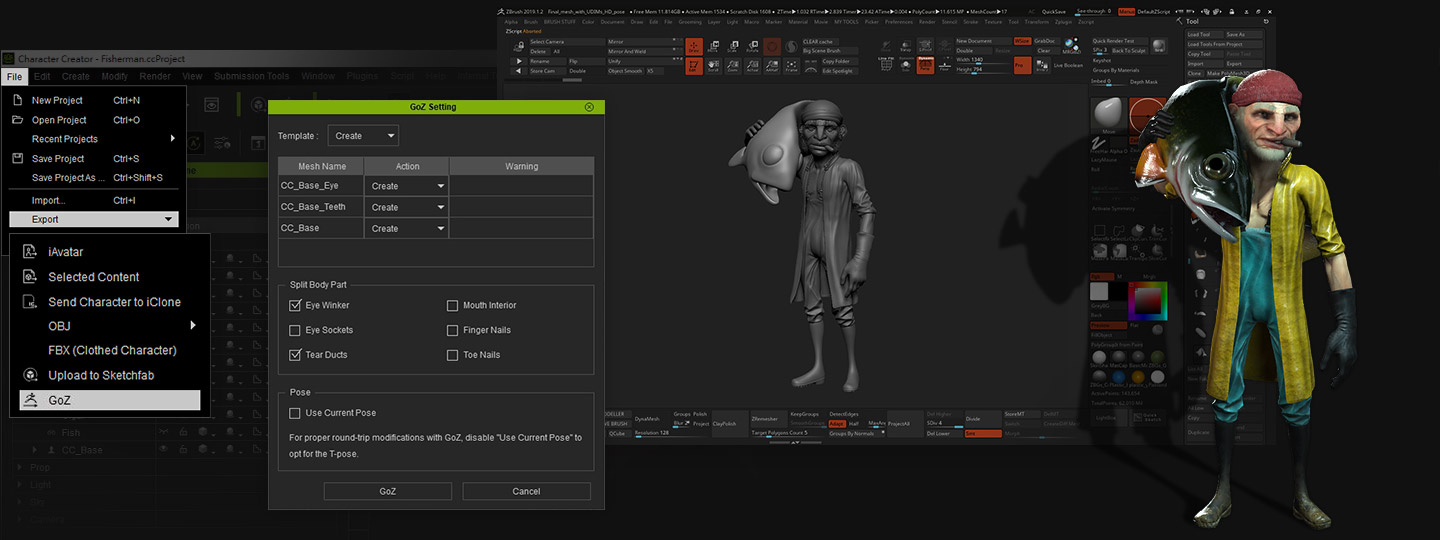This screenshot has width=1440, height=540.
Task: Disable the Tear Ducts checkbox
Action: coord(295,354)
